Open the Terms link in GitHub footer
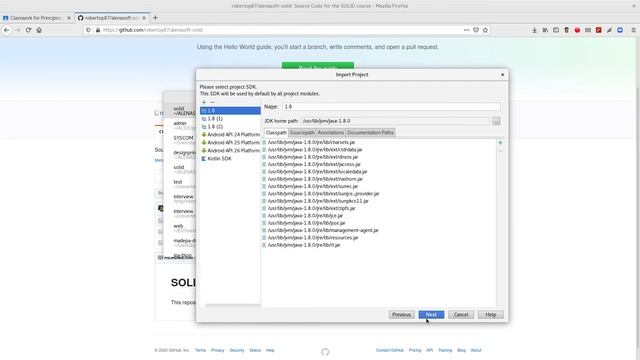 pos(200,350)
